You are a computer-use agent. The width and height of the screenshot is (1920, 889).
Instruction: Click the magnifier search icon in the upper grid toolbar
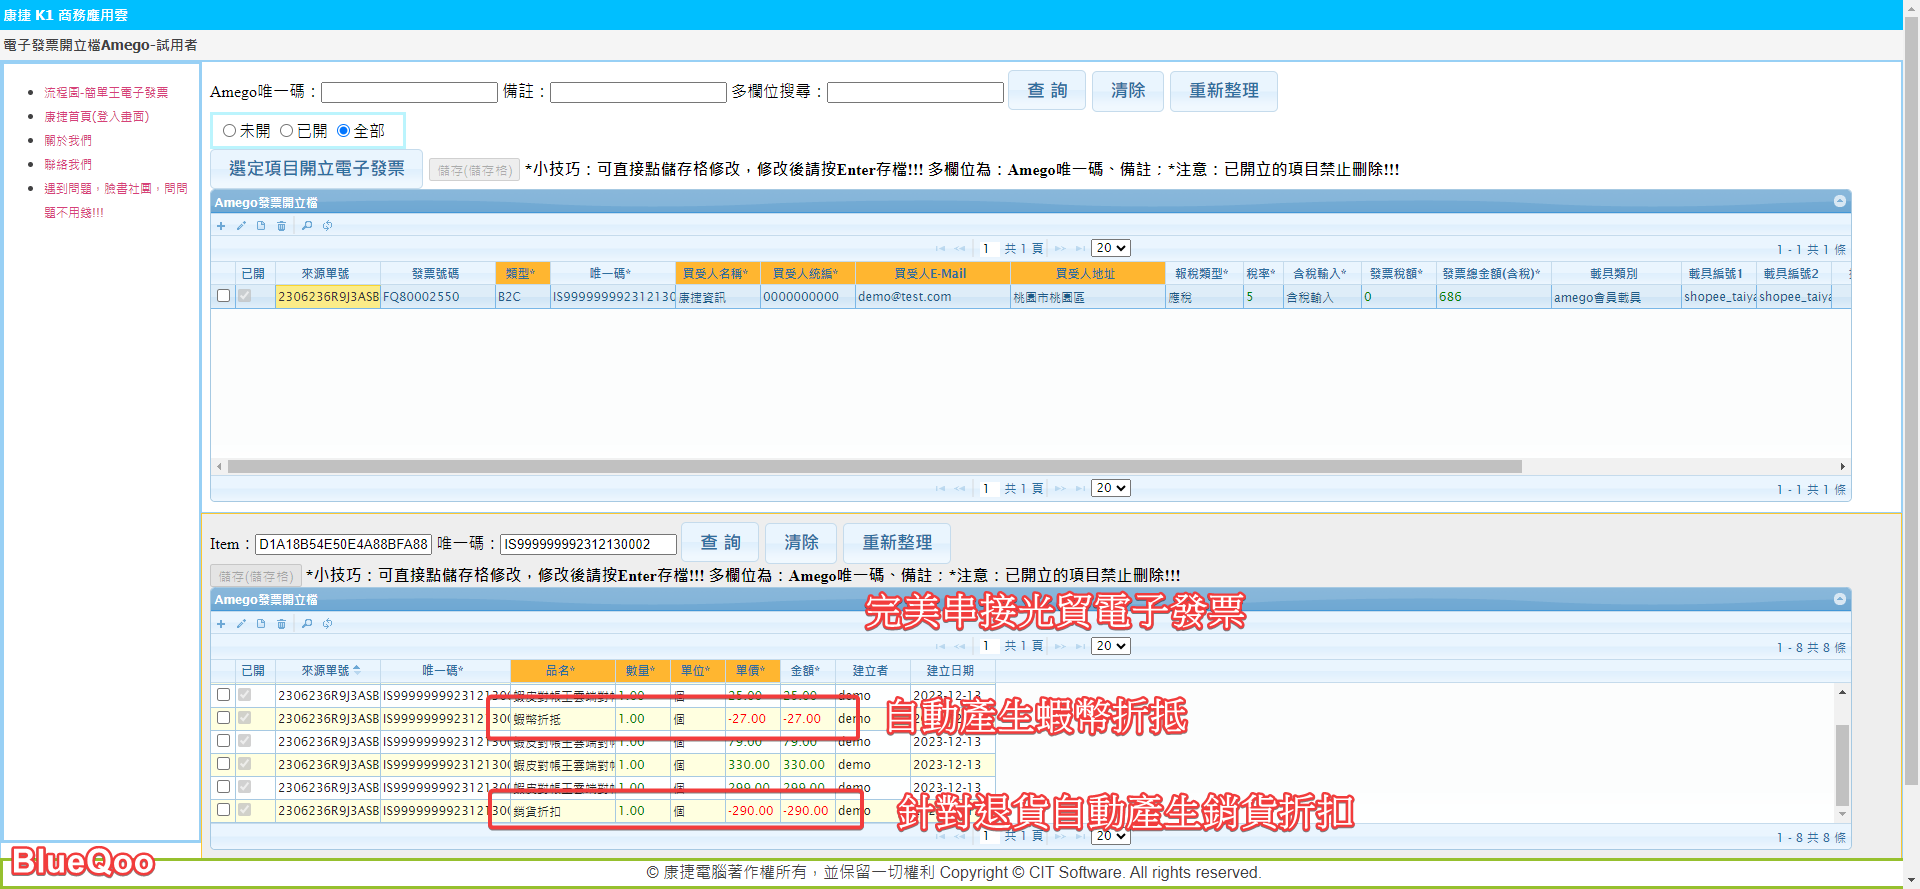pyautogui.click(x=307, y=226)
